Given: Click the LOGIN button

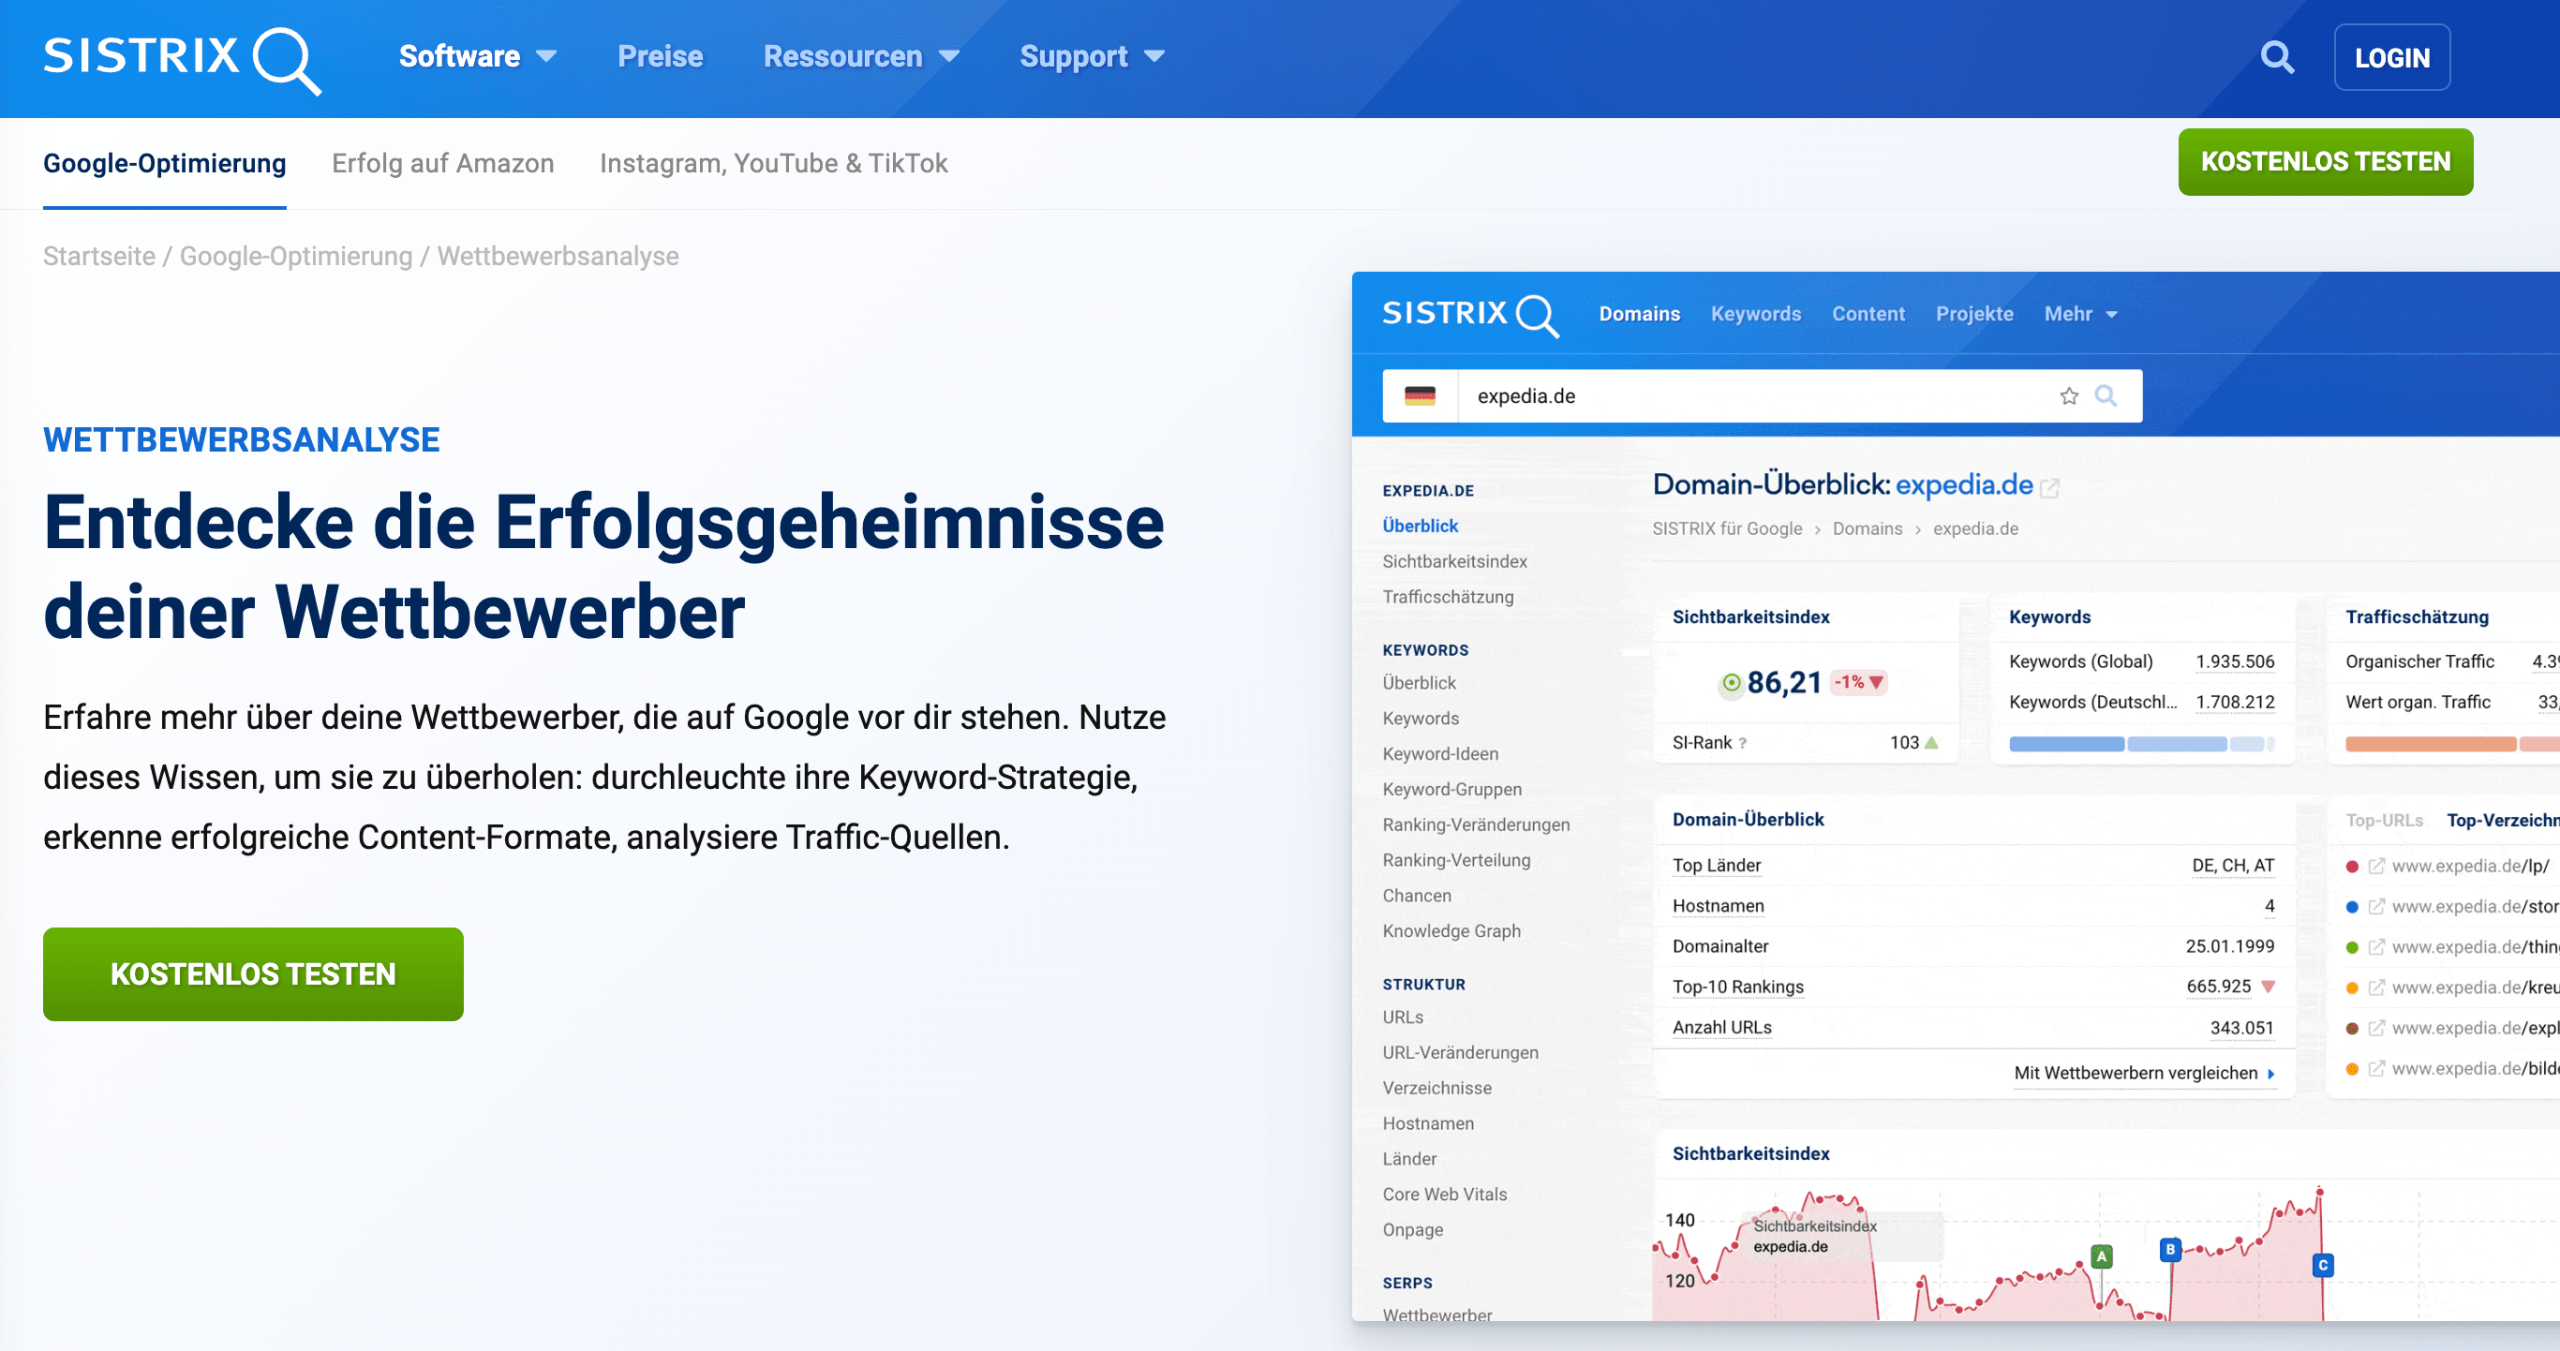Looking at the screenshot, I should tap(2392, 58).
